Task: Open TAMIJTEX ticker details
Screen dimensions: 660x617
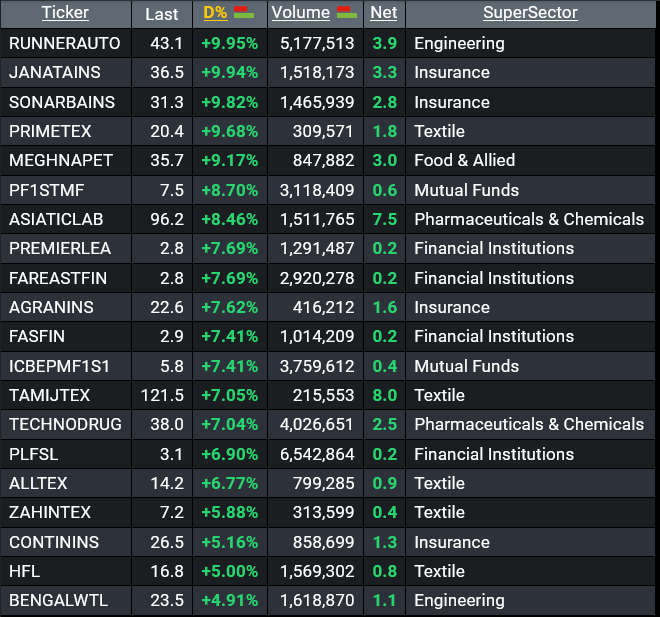Action: (50, 395)
